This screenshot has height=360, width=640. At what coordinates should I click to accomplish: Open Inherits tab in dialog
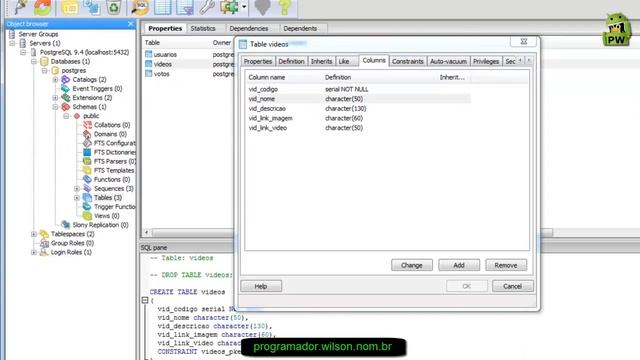[321, 61]
